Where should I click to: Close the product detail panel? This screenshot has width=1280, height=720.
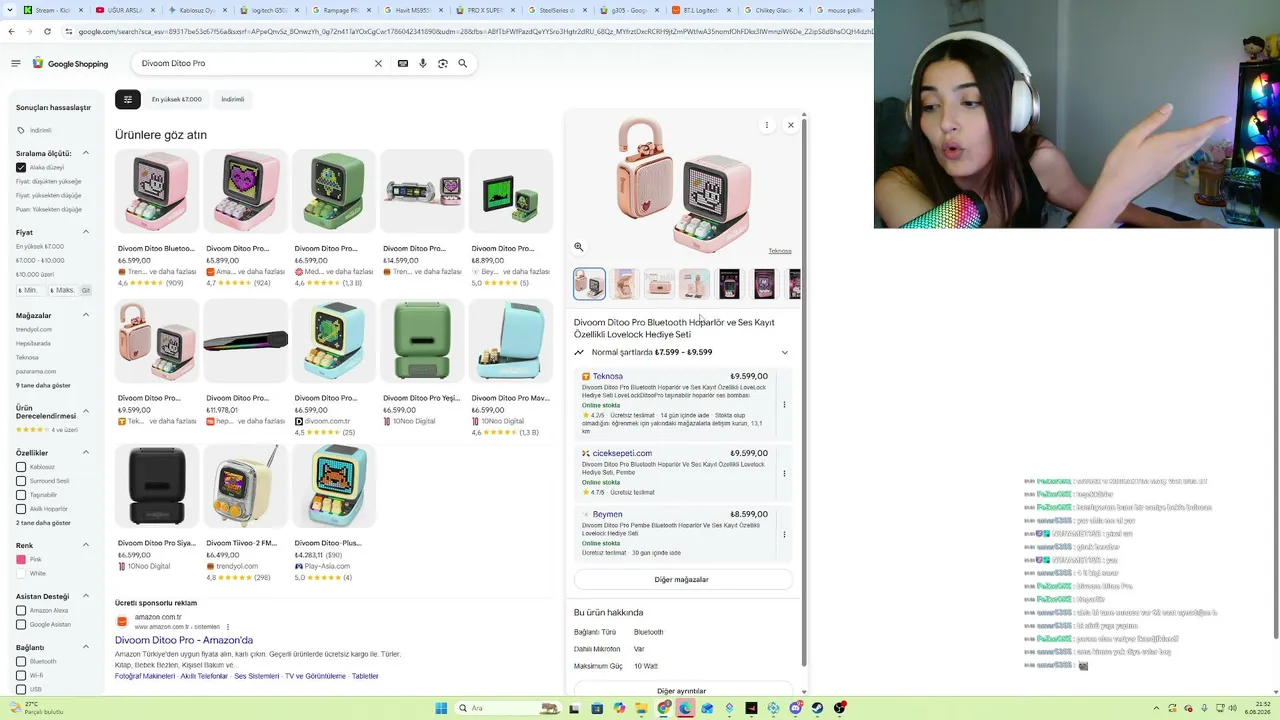pyautogui.click(x=791, y=125)
